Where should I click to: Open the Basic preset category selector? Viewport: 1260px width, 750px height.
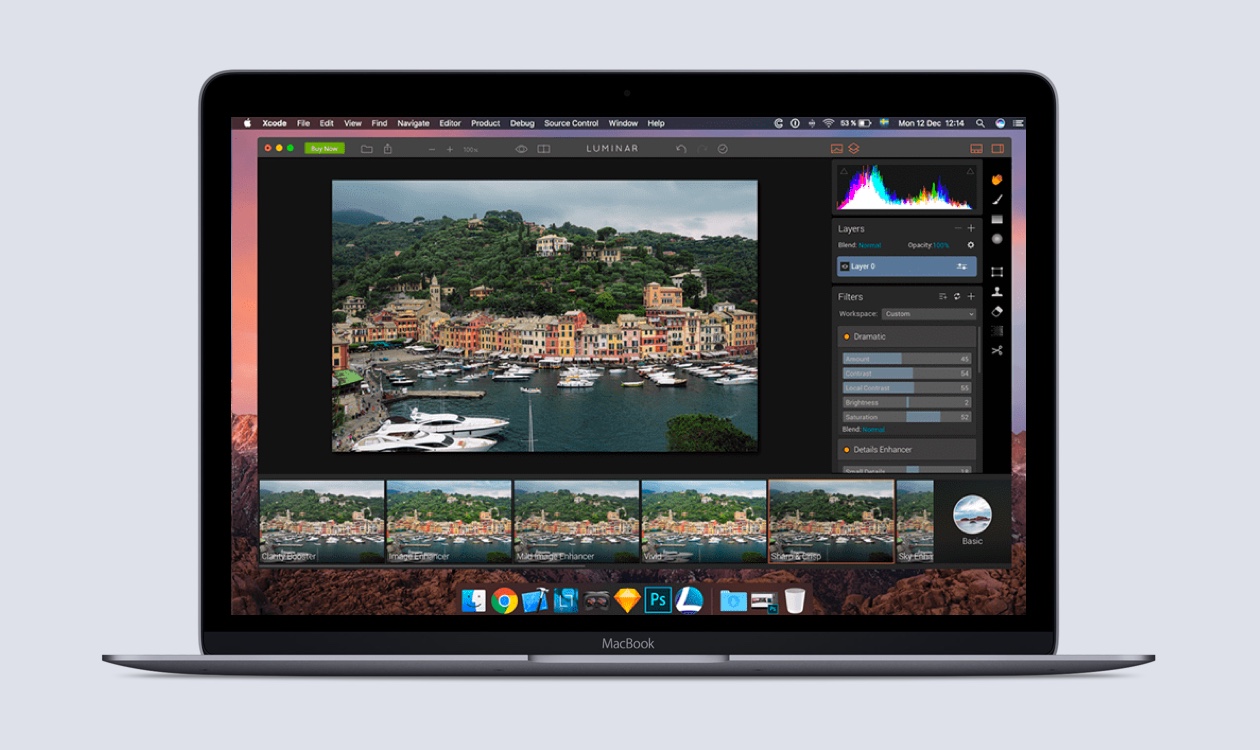click(972, 520)
